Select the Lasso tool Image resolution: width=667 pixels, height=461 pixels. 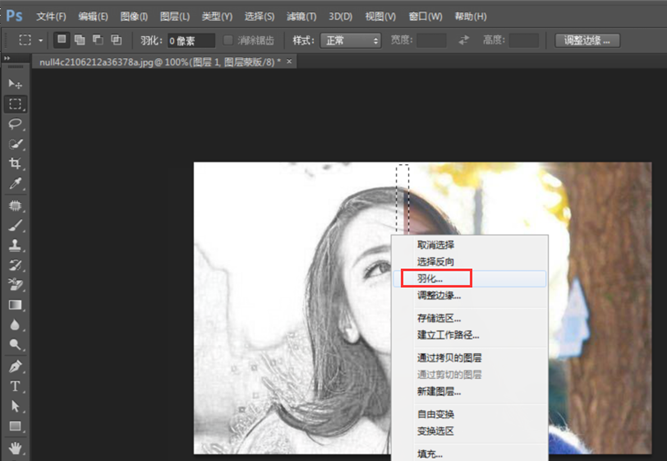click(15, 124)
